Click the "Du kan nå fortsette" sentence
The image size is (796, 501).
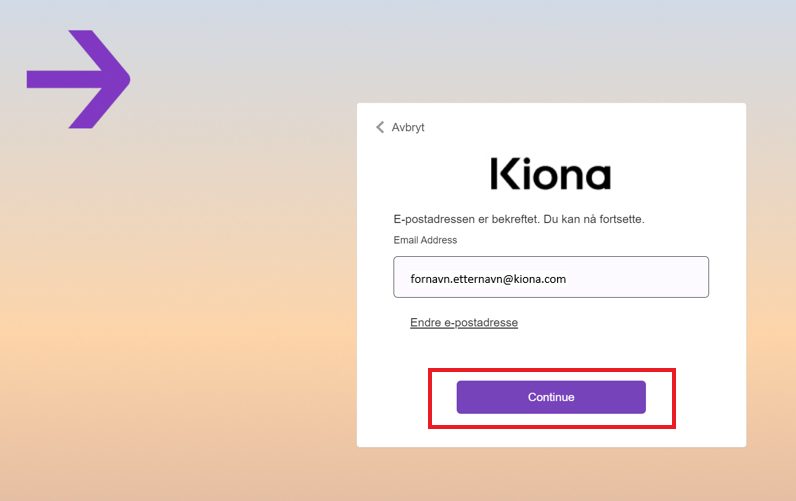[x=593, y=219]
